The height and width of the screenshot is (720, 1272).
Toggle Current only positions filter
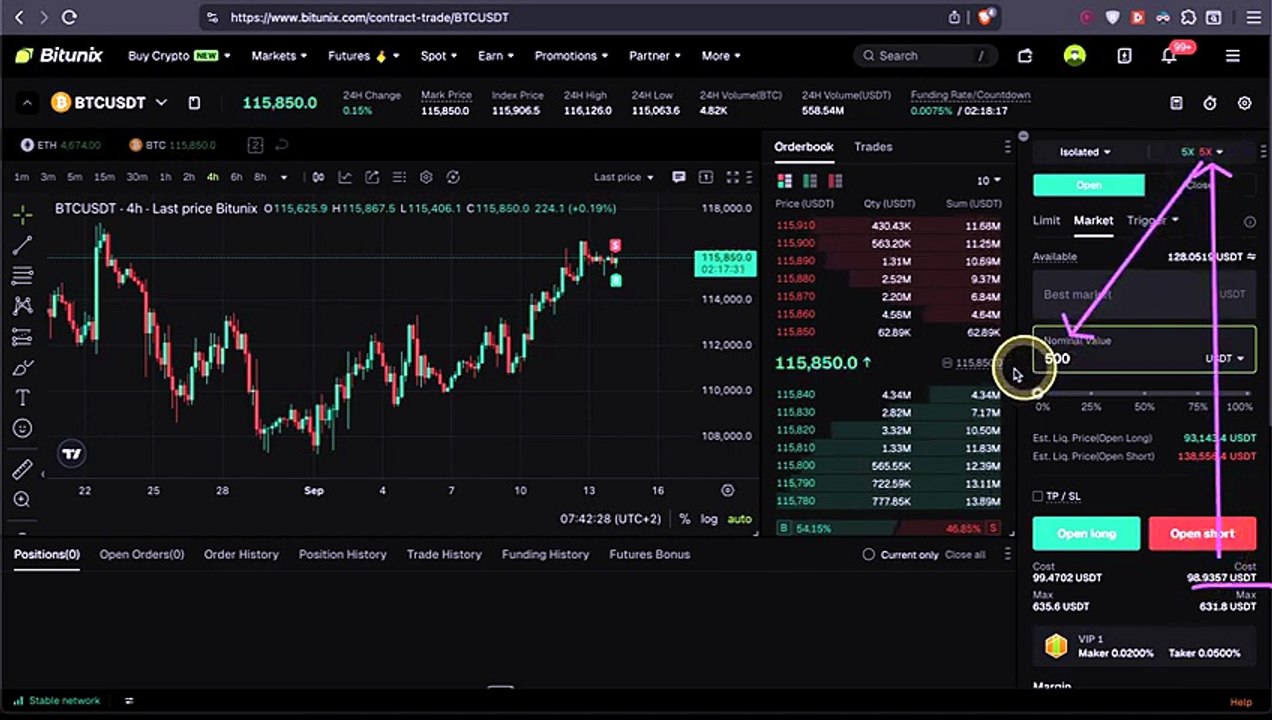point(868,554)
